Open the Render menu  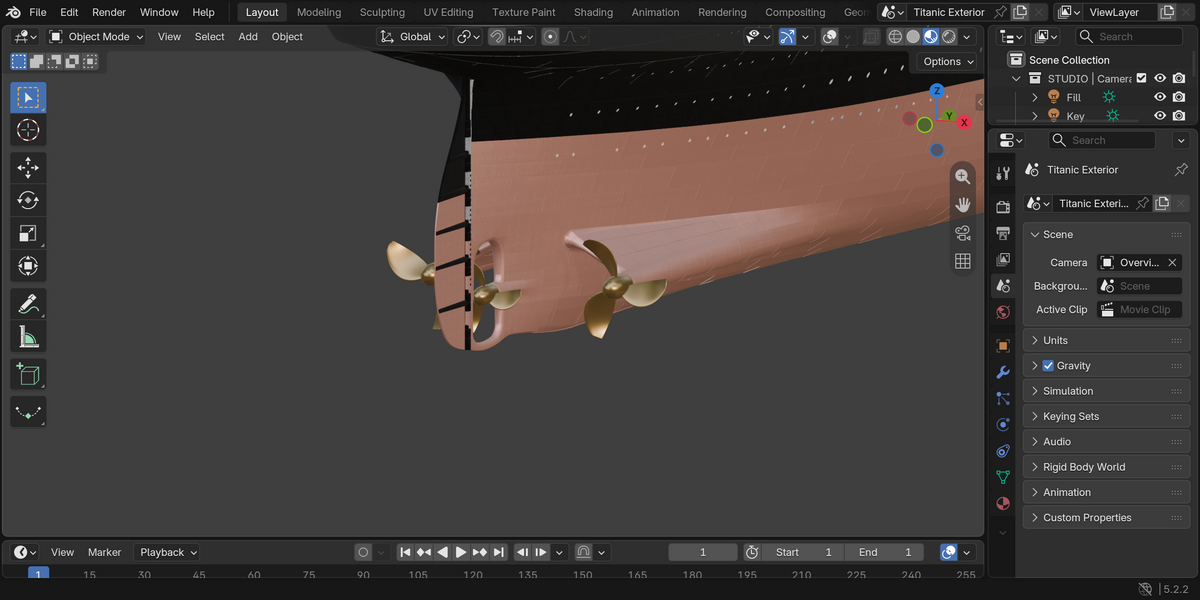point(109,12)
